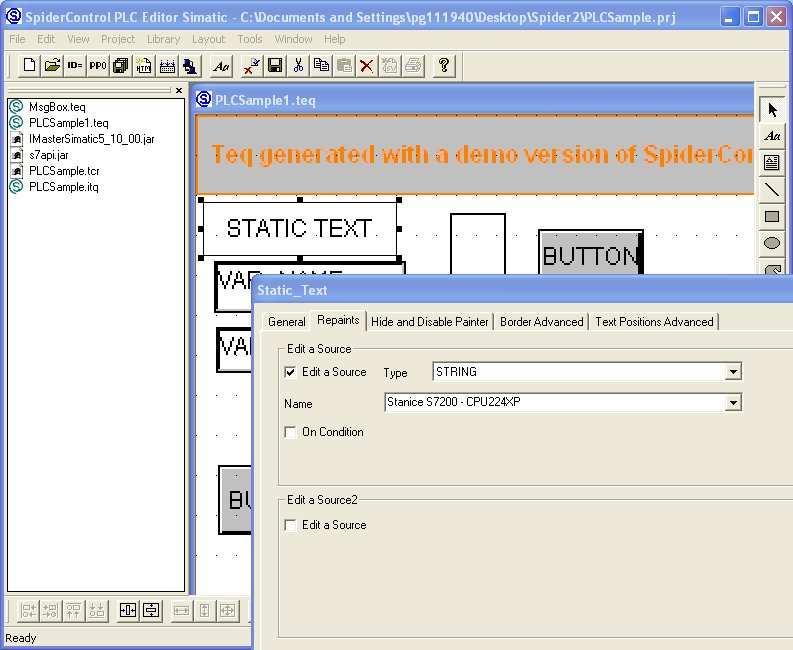Uncheck Edit a Source in first group
The height and width of the screenshot is (650, 793).
(290, 372)
